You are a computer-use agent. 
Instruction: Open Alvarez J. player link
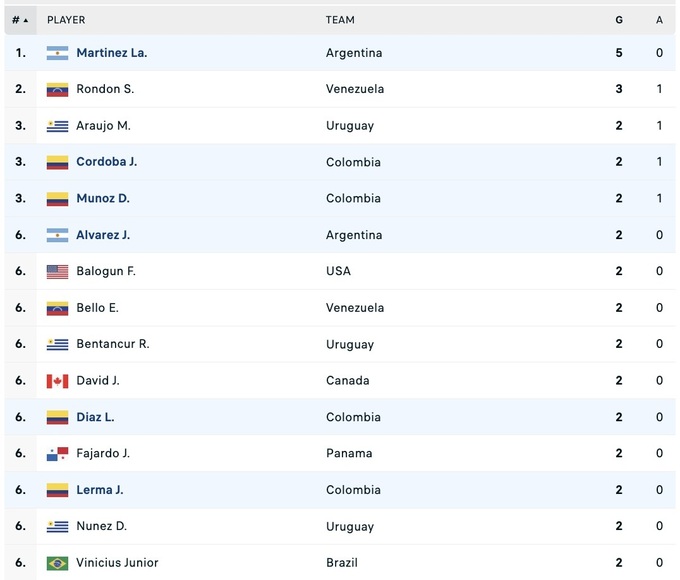coord(103,235)
